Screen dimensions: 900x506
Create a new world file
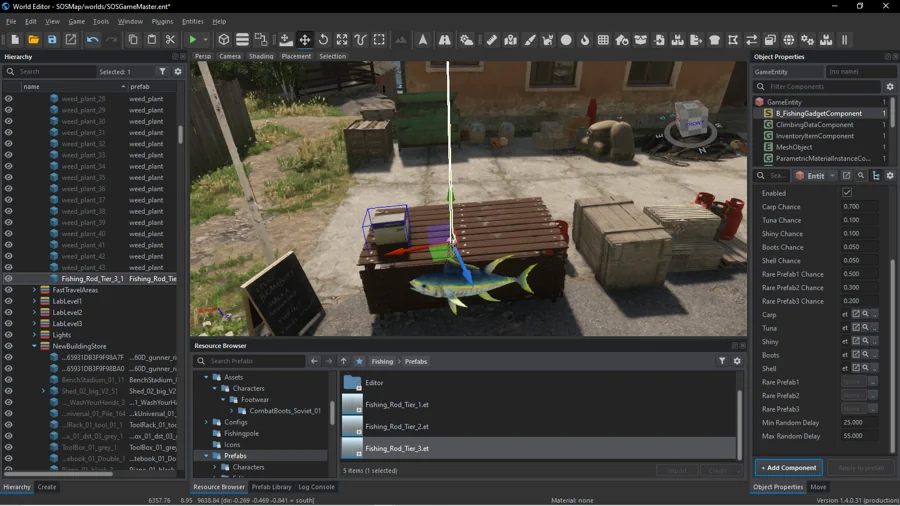pyautogui.click(x=15, y=40)
